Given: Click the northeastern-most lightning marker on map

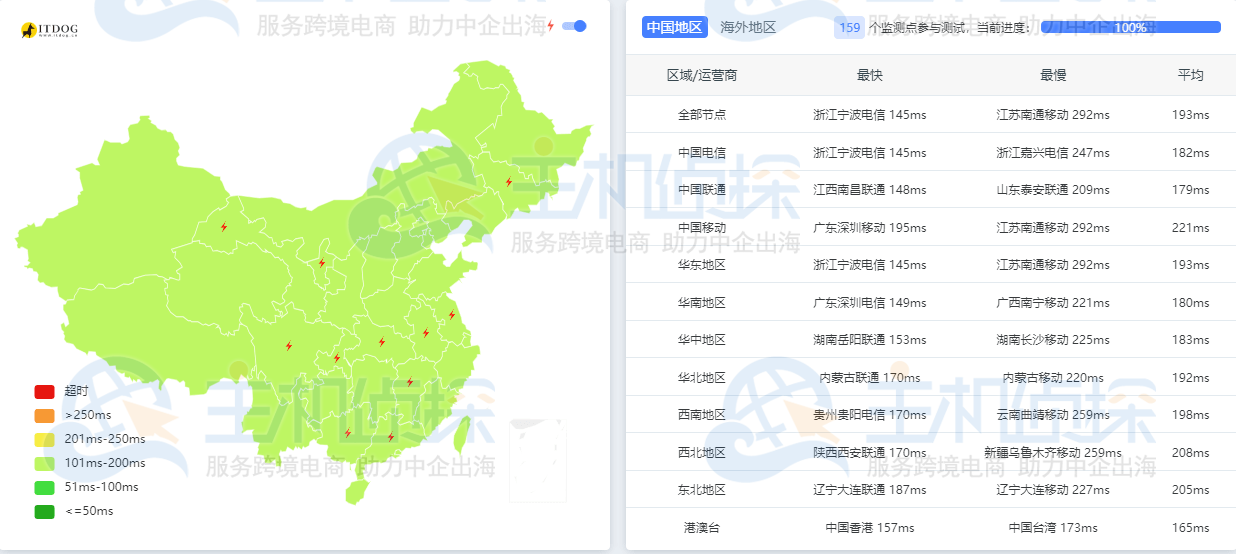Looking at the screenshot, I should pos(509,182).
